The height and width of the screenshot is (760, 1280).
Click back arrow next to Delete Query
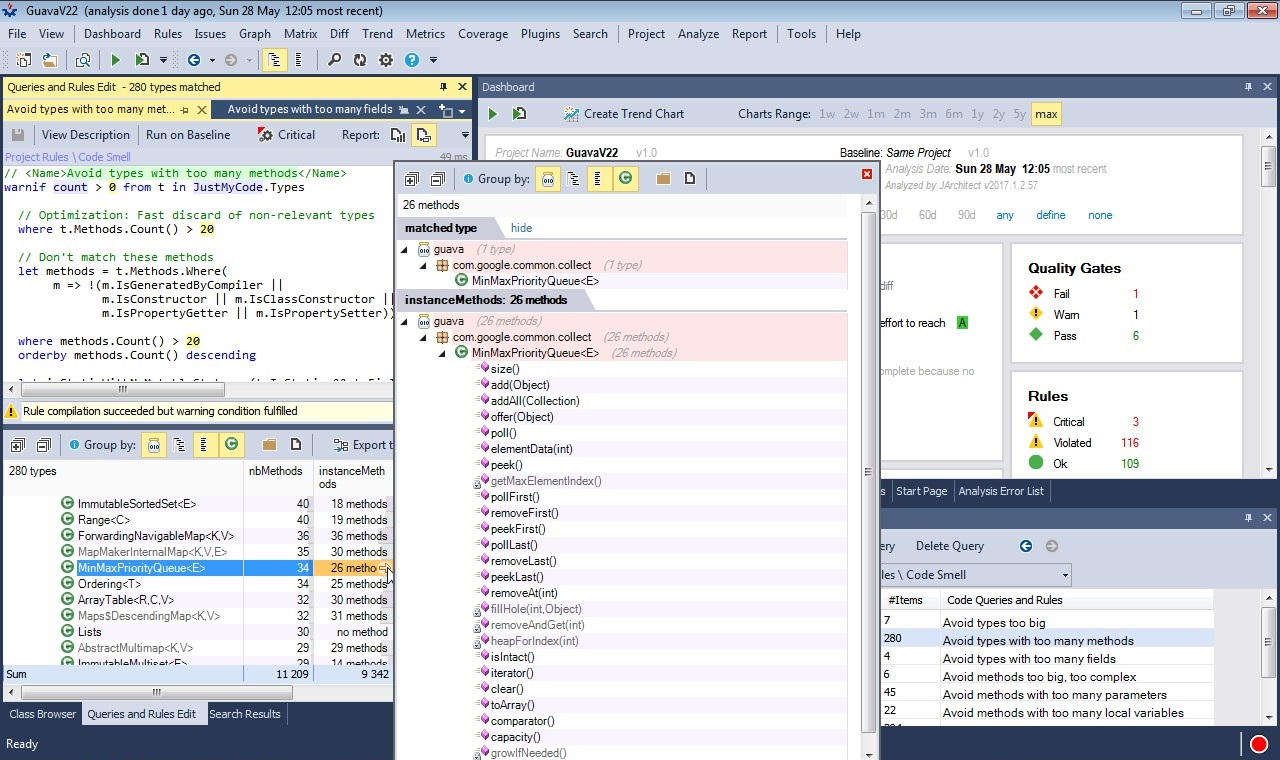click(1026, 546)
